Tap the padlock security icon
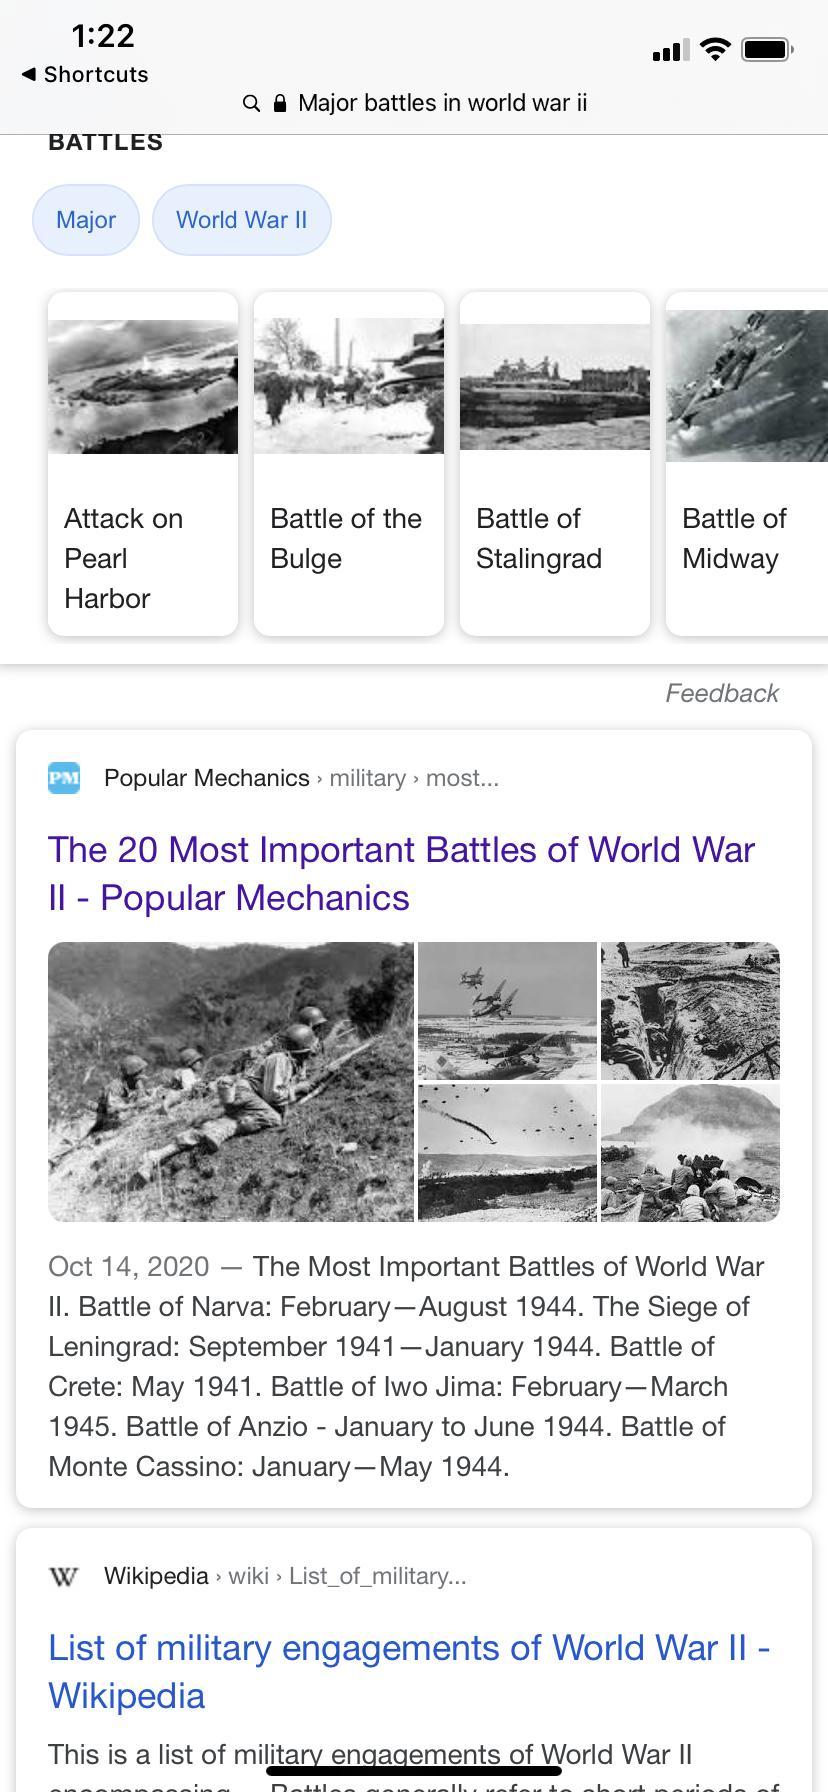Screen dimensions: 828x1792 pyautogui.click(x=280, y=103)
